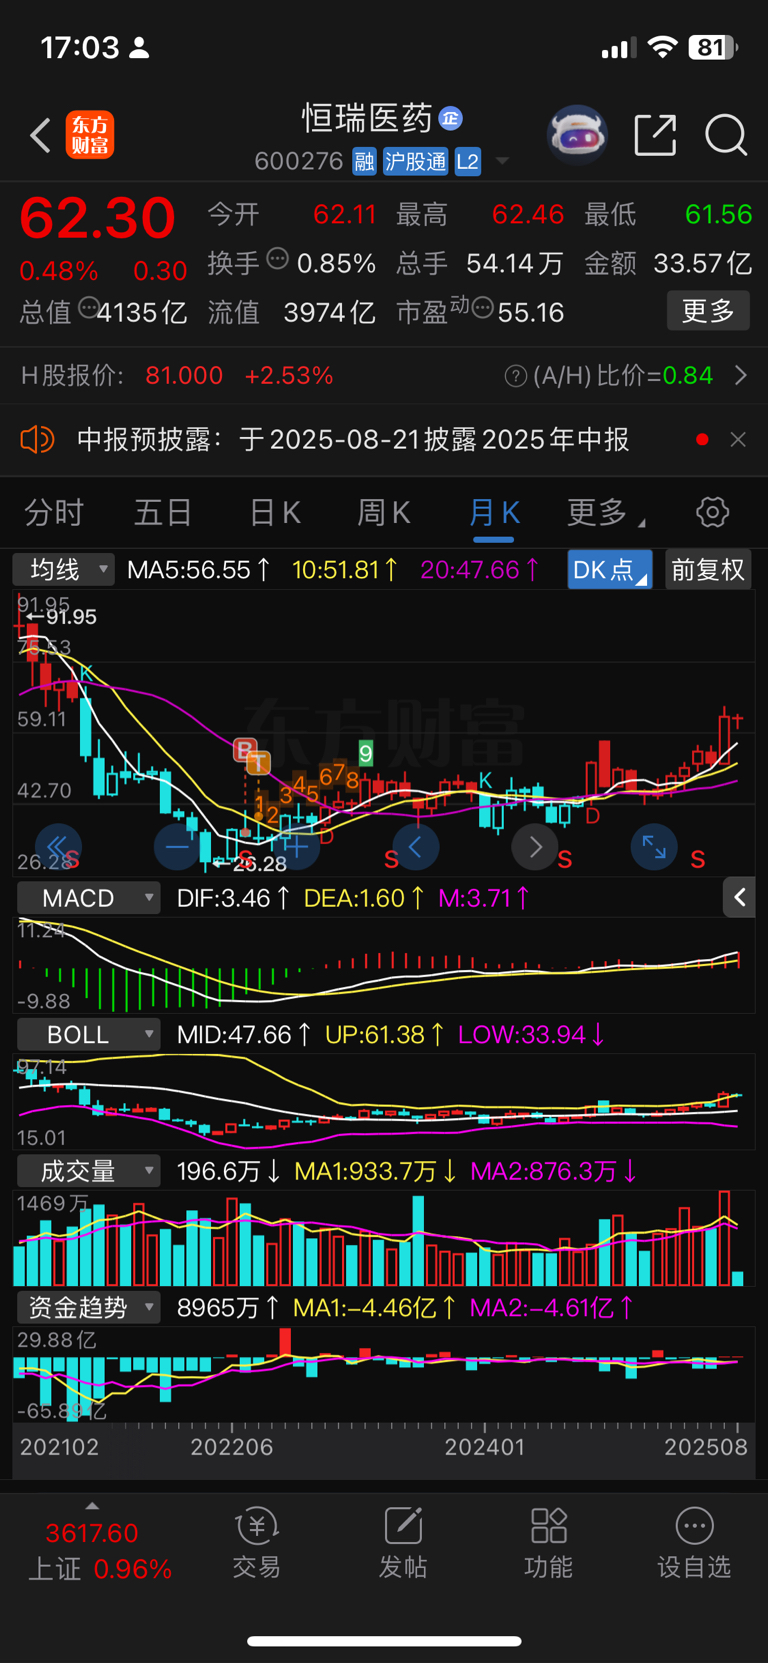Tap the A/H ratio help icon
Viewport: 768px width, 1663px height.
(515, 376)
